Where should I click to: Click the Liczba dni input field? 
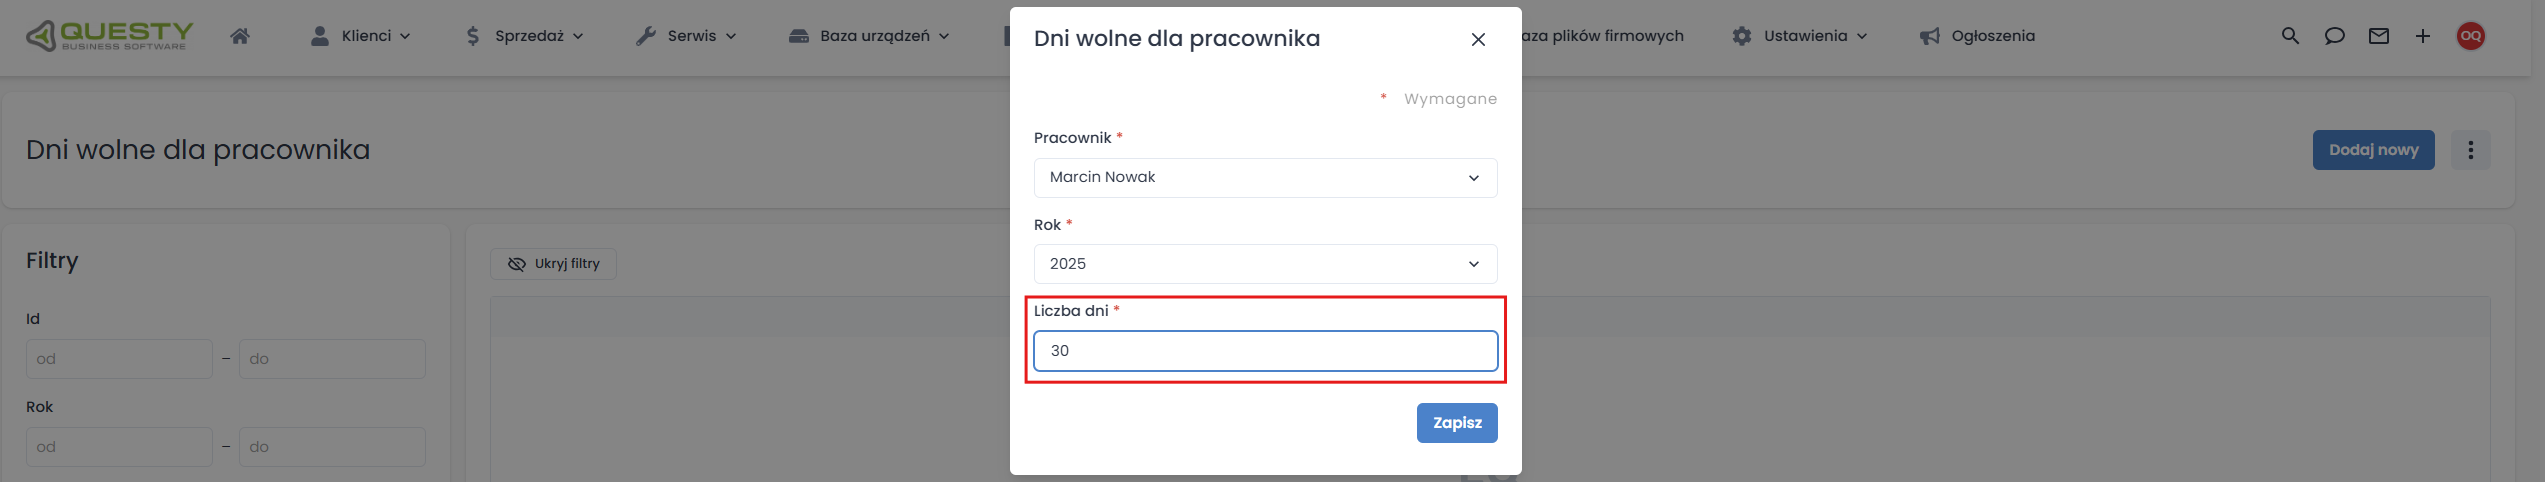[x=1265, y=351]
